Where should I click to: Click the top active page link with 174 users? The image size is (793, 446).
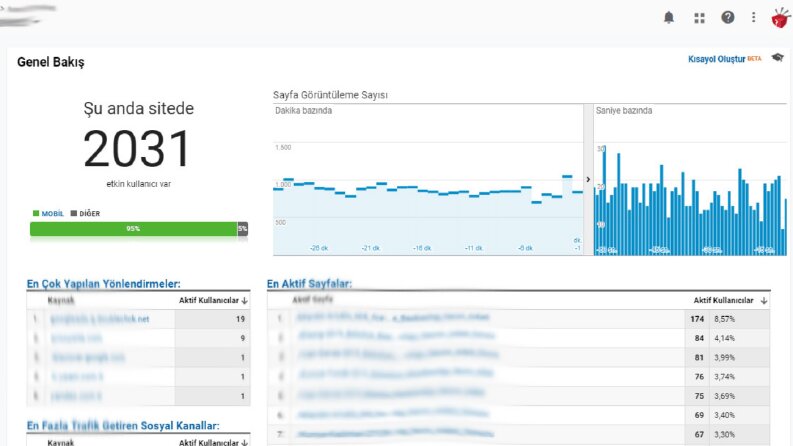pos(393,318)
